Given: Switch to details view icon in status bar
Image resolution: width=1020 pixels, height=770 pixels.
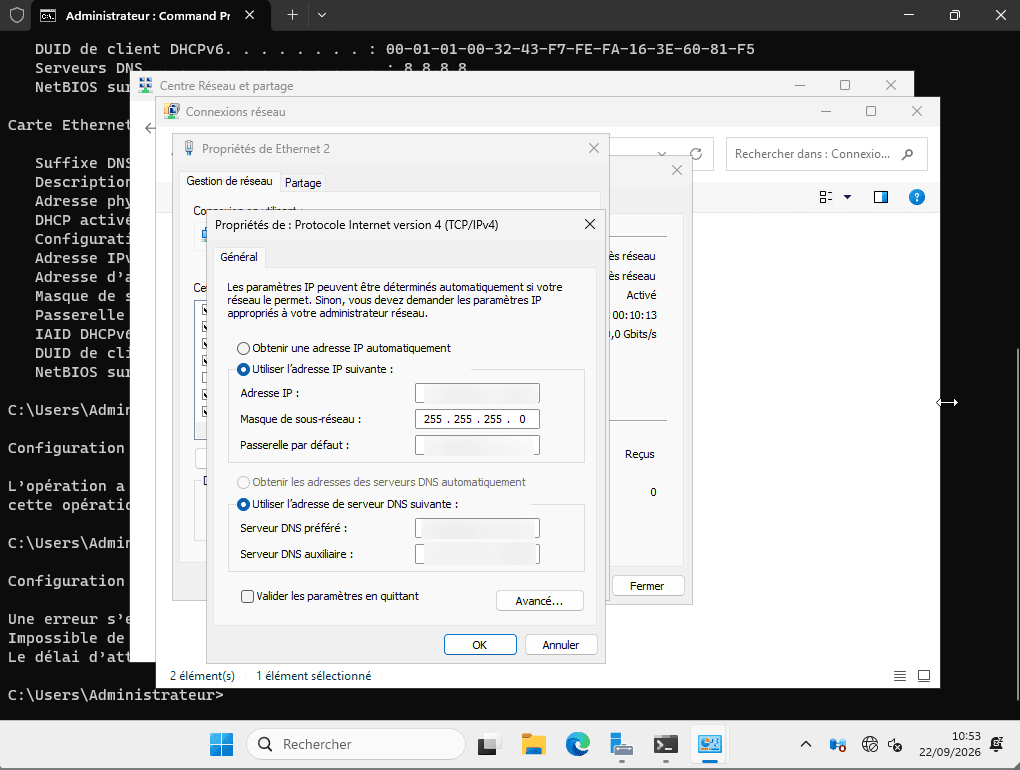Looking at the screenshot, I should pyautogui.click(x=900, y=676).
